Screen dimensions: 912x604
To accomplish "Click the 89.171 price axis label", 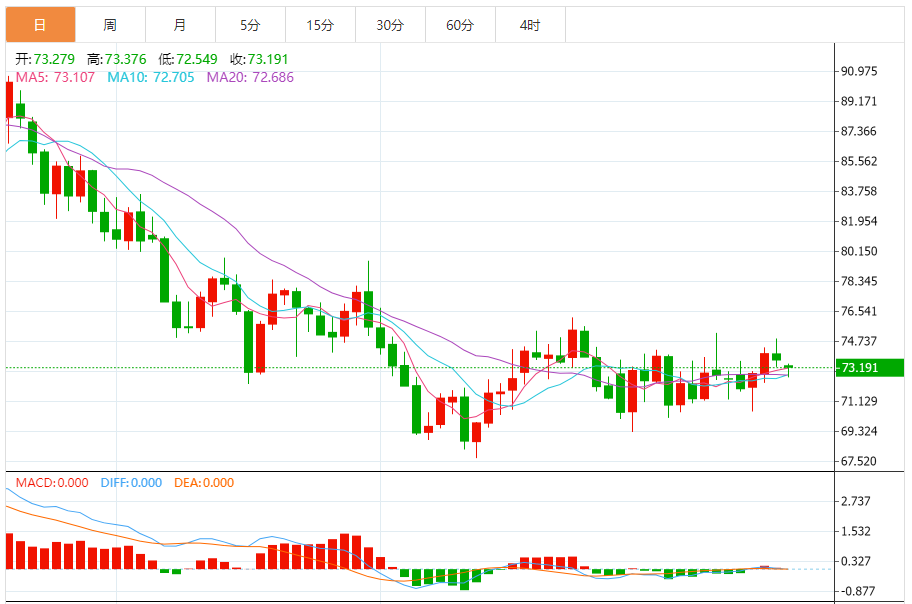I will [x=859, y=101].
